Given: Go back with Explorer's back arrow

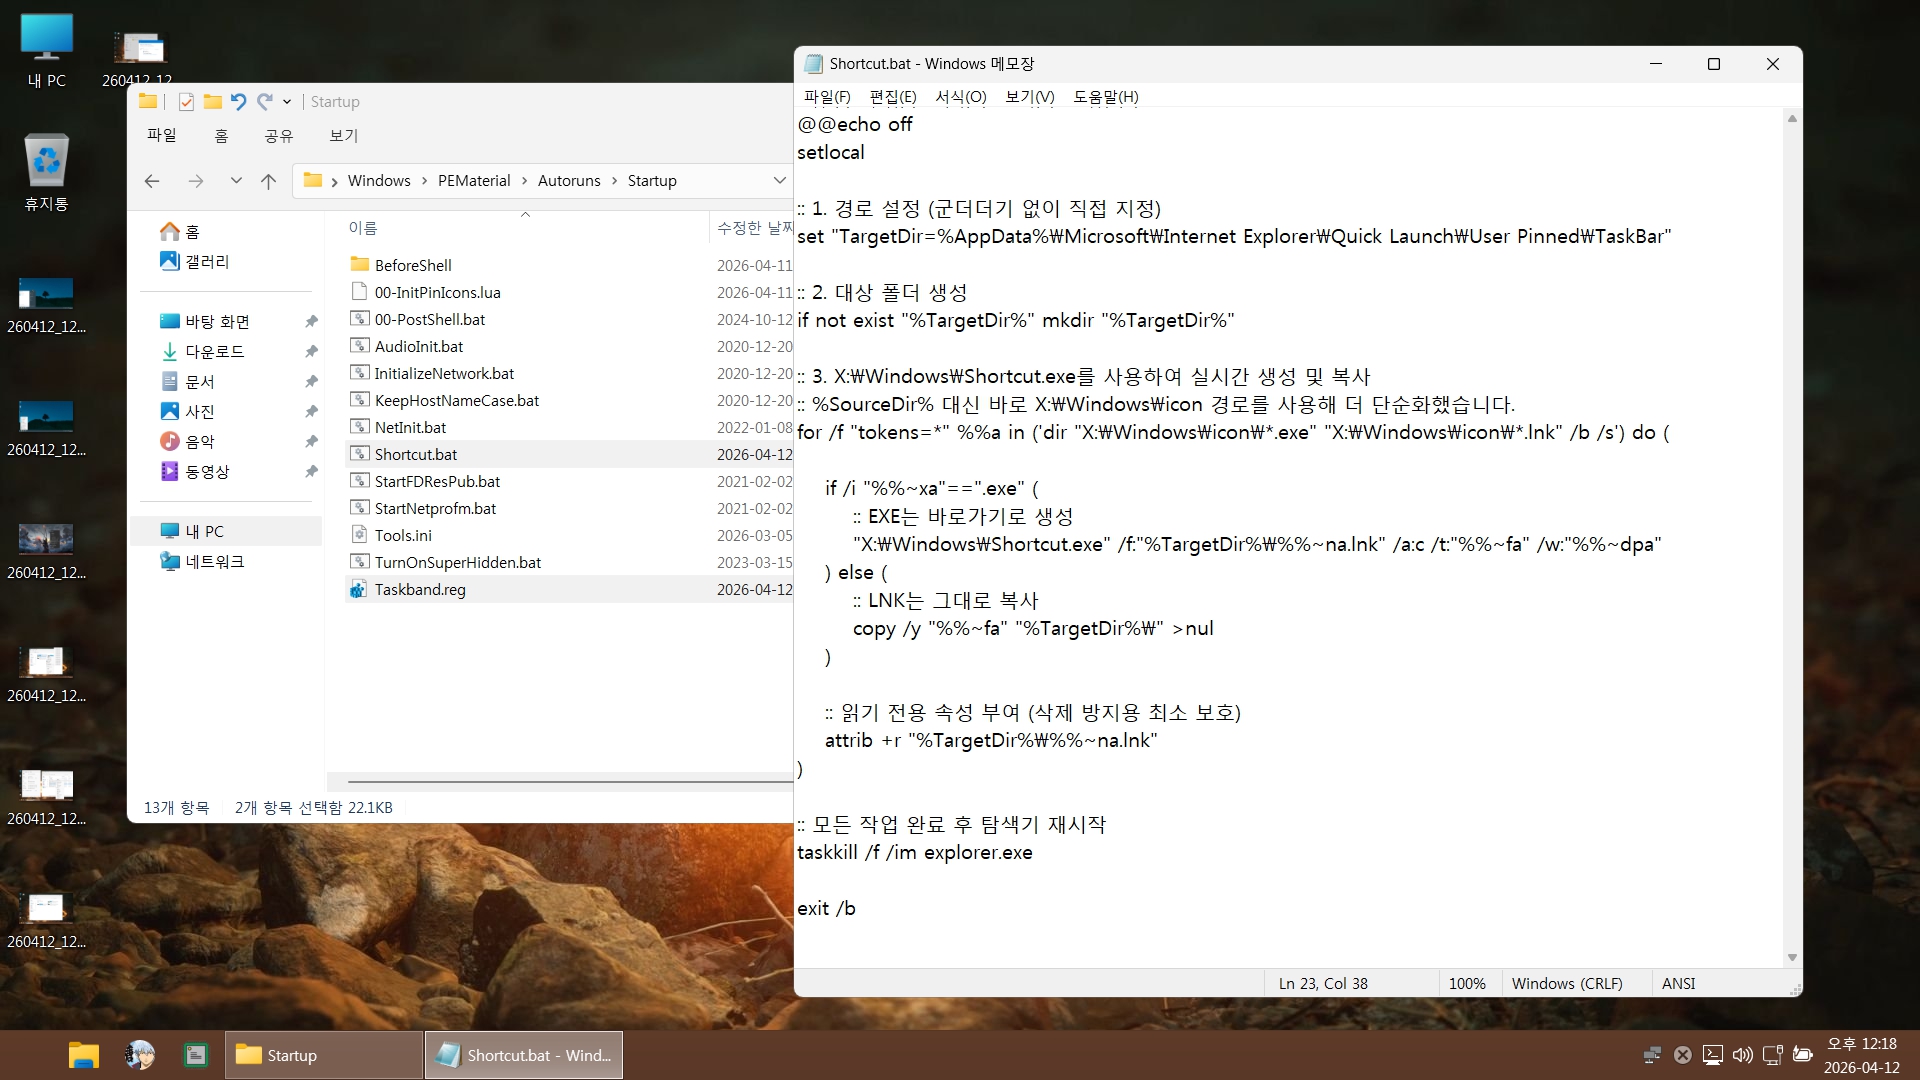Looking at the screenshot, I should 152,181.
